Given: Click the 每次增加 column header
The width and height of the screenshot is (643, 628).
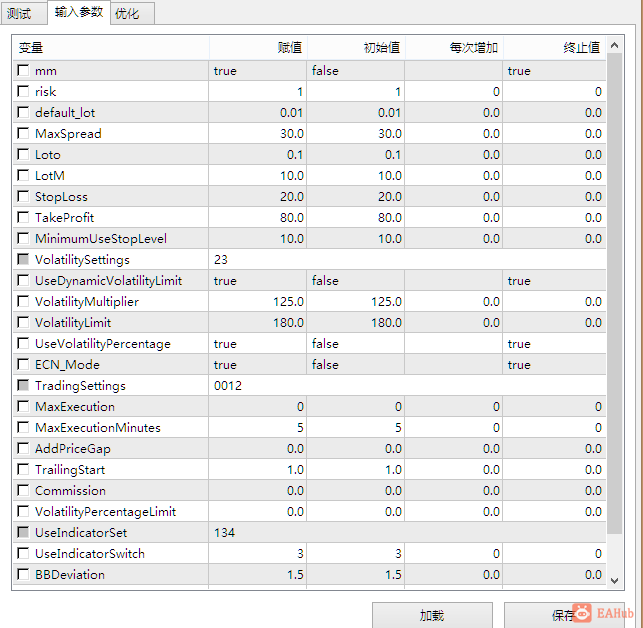Looking at the screenshot, I should [x=454, y=48].
